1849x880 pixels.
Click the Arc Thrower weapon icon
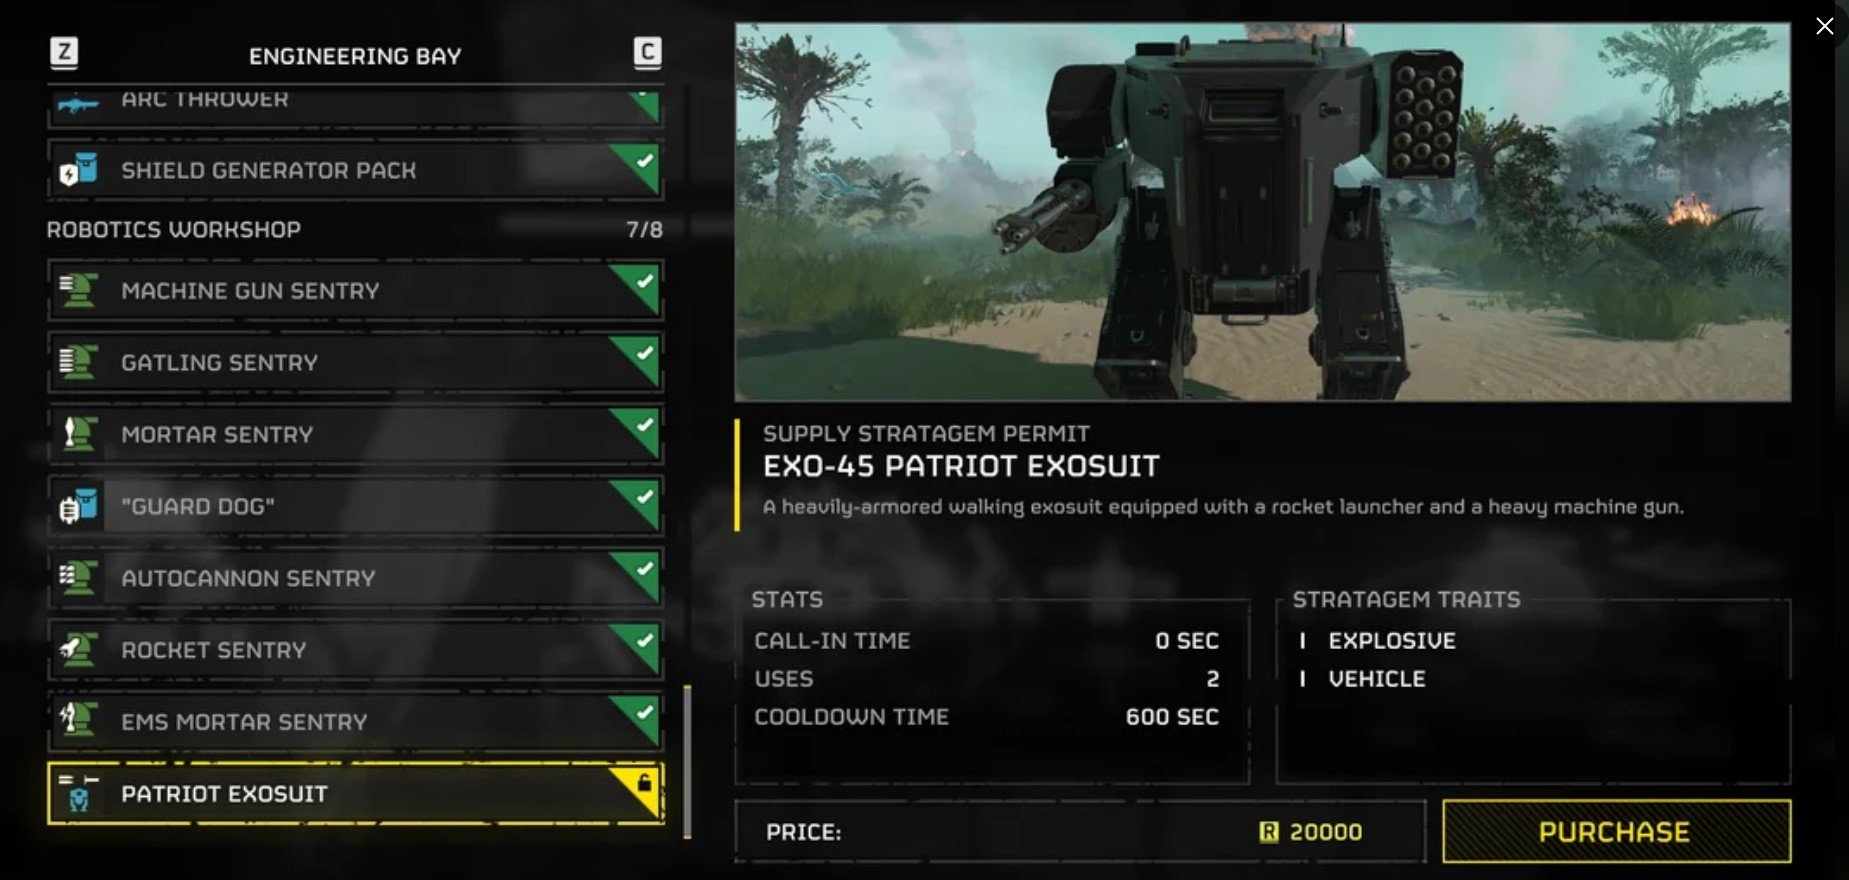tap(78, 102)
